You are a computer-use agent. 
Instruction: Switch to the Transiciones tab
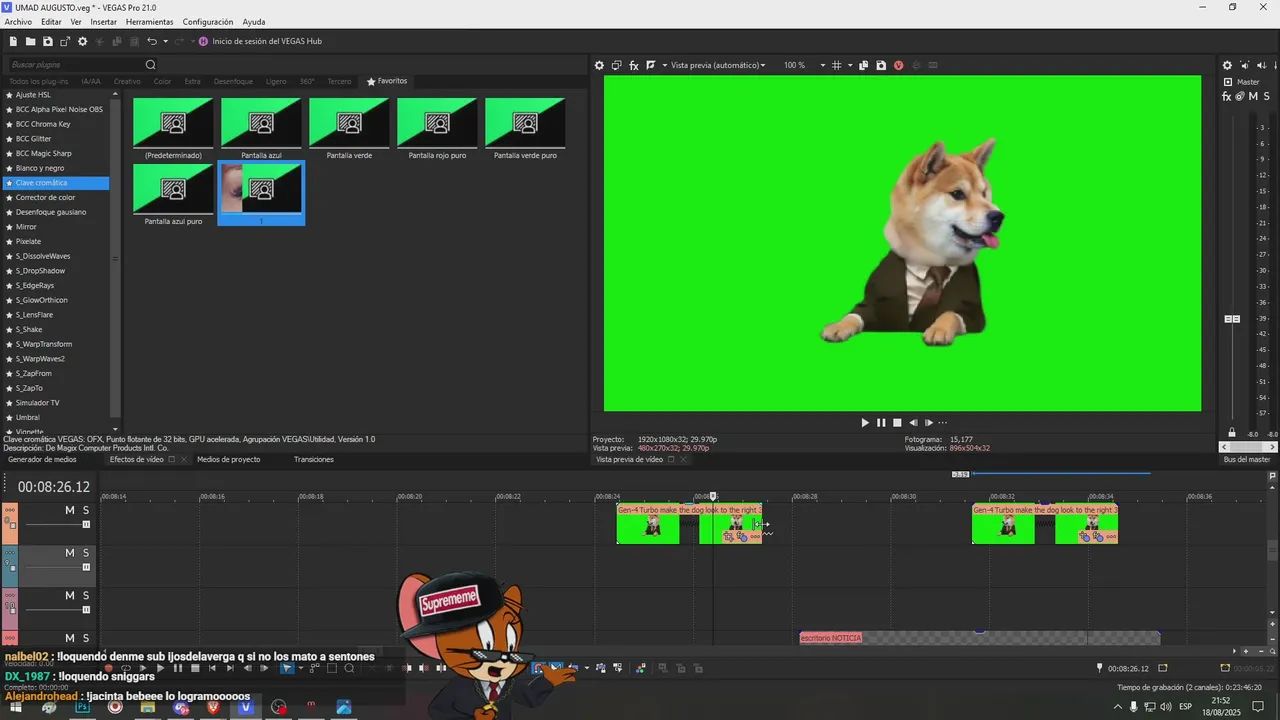click(x=314, y=459)
